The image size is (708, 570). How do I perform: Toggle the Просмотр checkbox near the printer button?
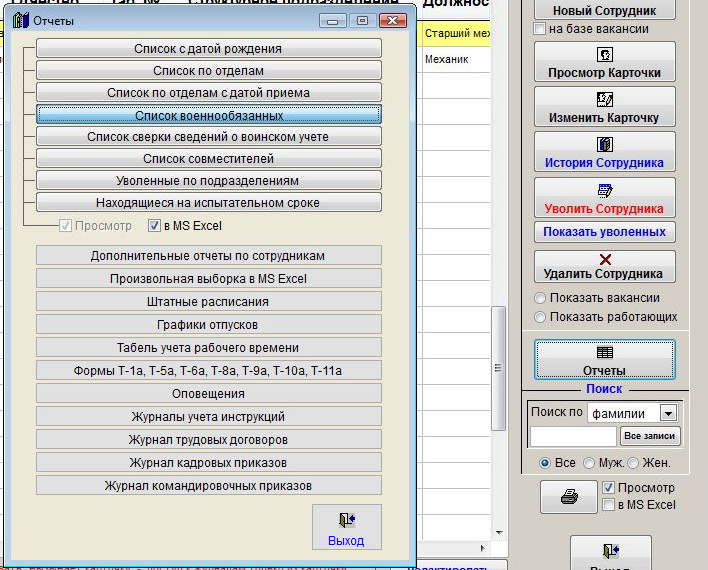point(608,488)
